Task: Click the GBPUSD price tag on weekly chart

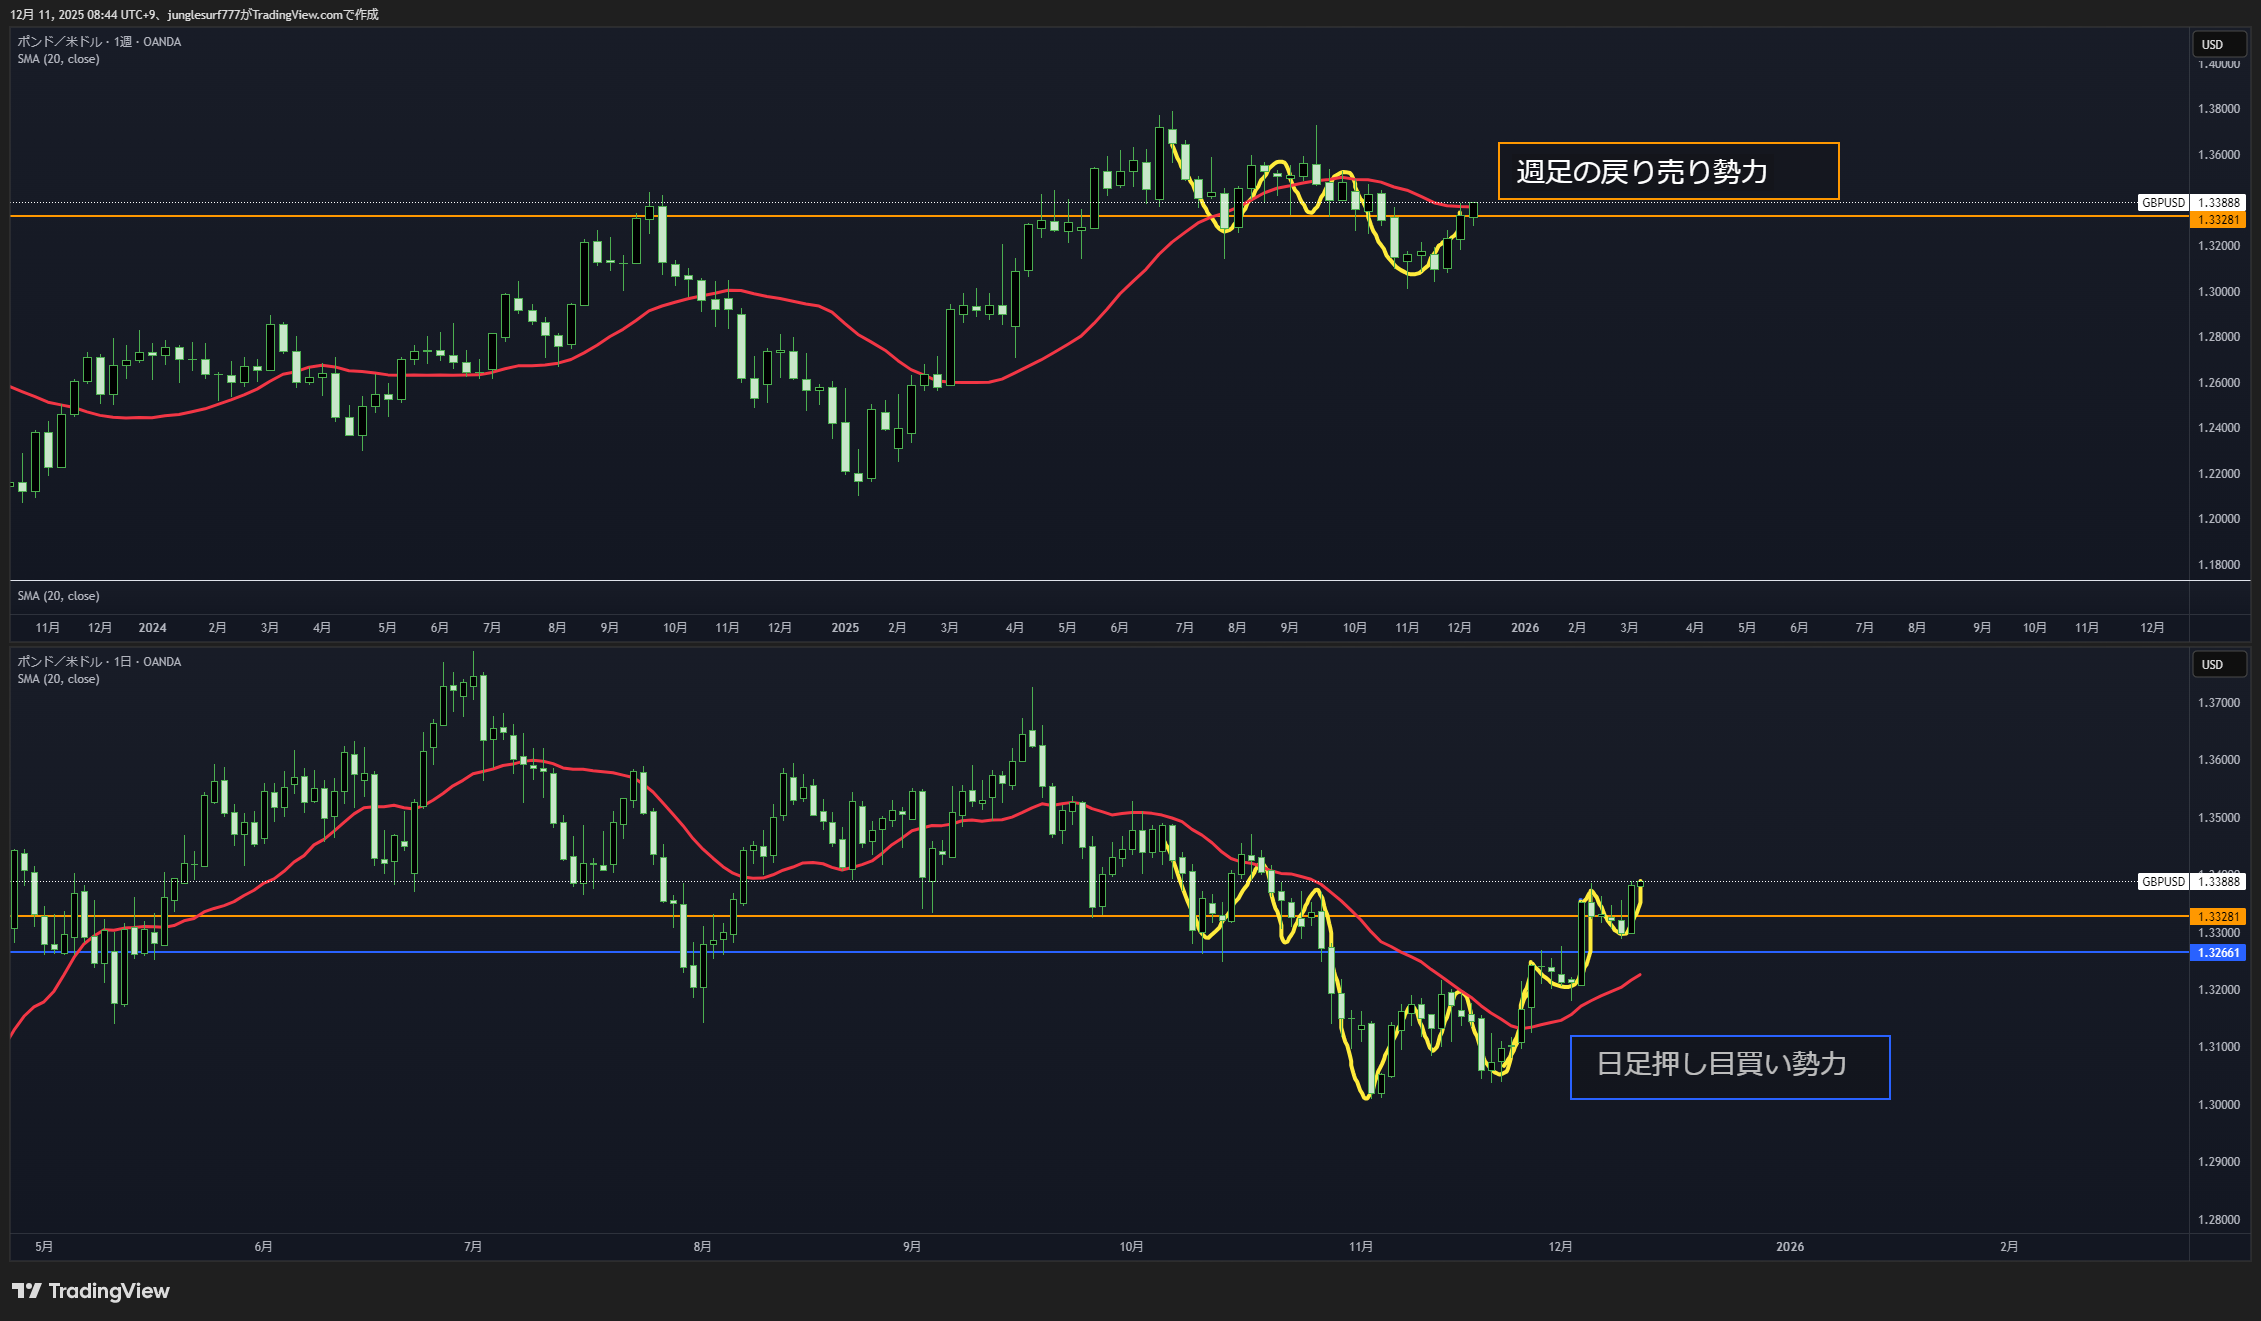Action: (2163, 202)
